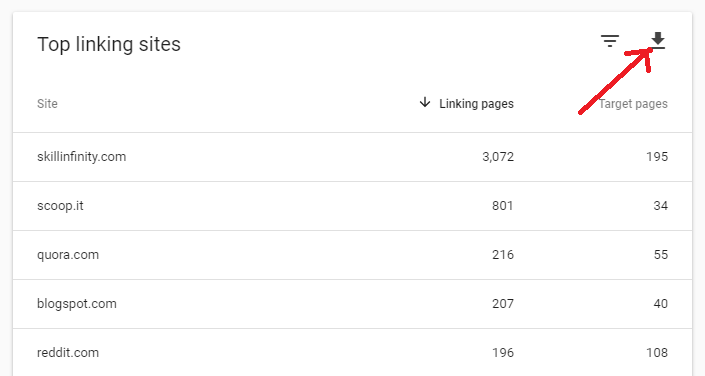Open the skillinfinity.com row
705x376 pixels.
point(352,157)
